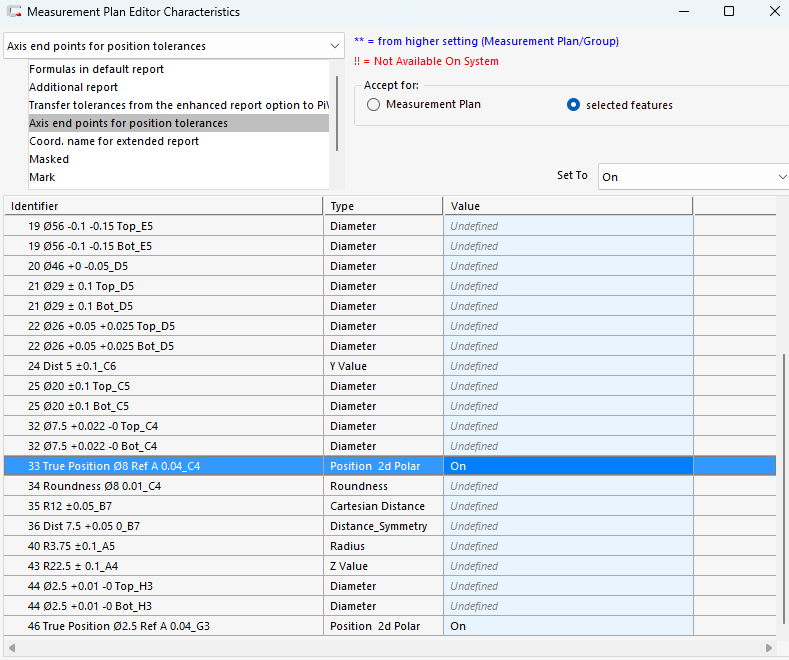Viewport: 789px width, 660px height.
Task: Select 'Additional report' in the list
Action: tap(73, 87)
